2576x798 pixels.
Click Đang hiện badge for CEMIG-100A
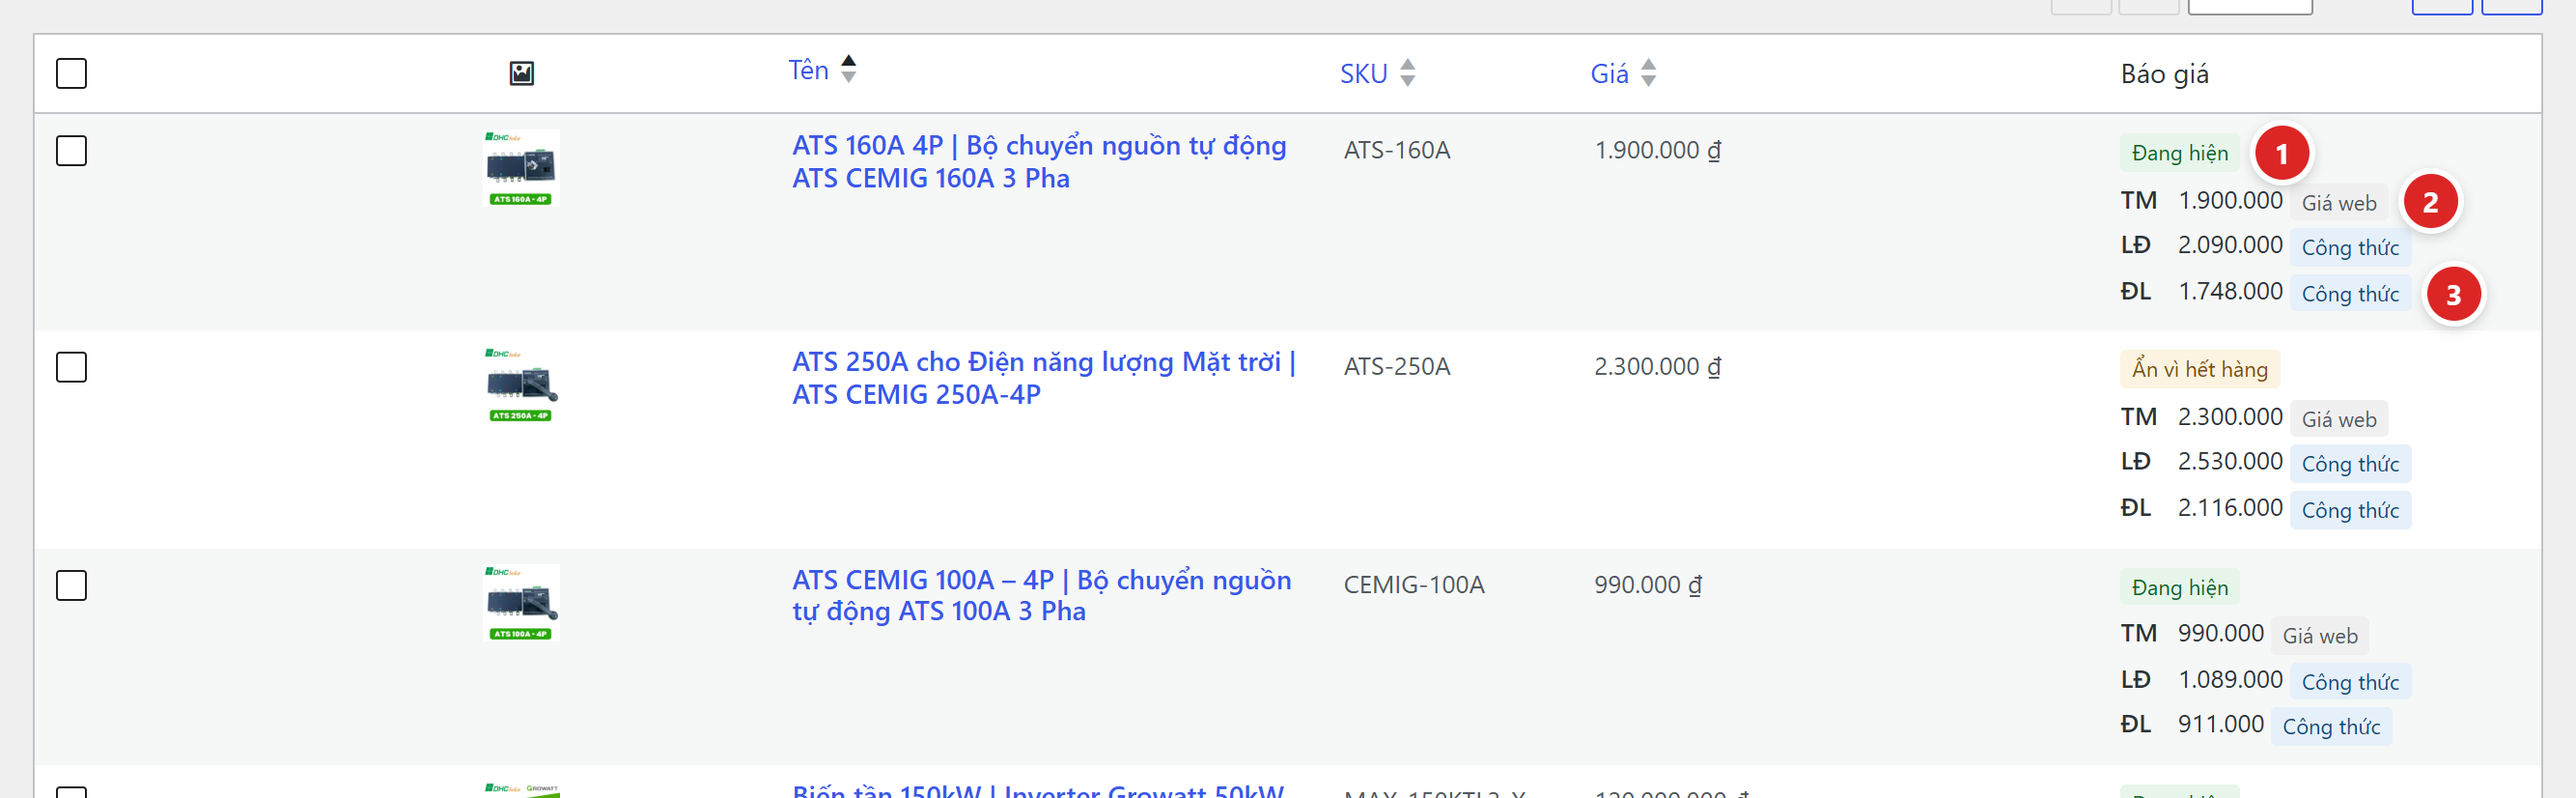[x=2179, y=587]
